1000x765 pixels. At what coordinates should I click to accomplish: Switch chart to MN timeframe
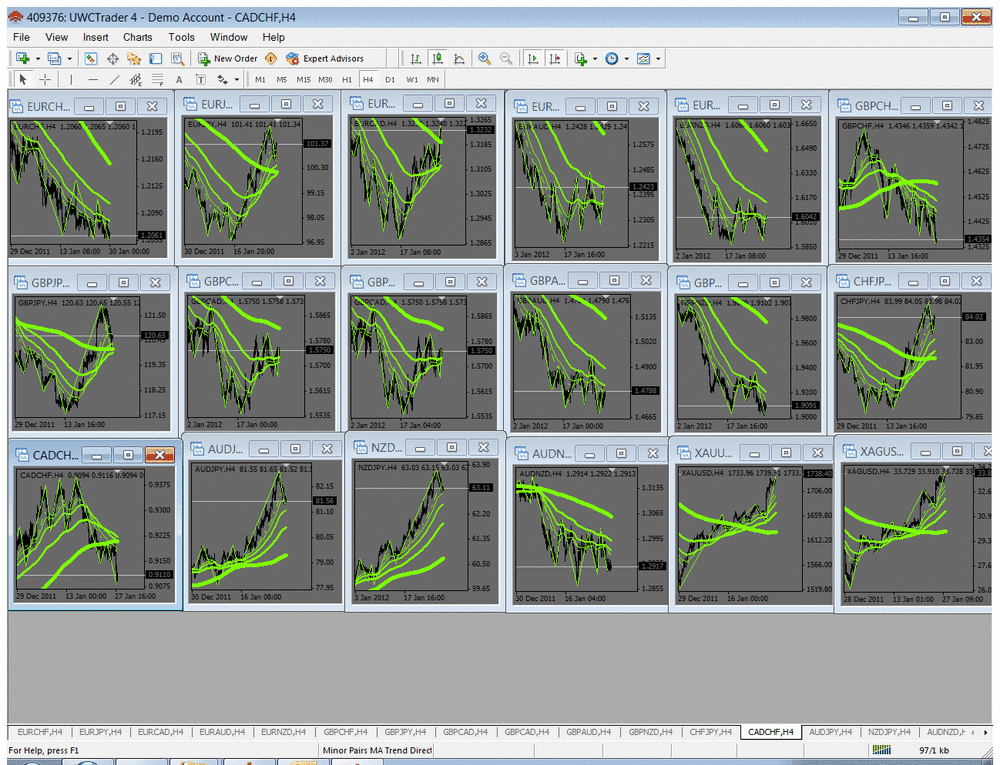(x=433, y=80)
